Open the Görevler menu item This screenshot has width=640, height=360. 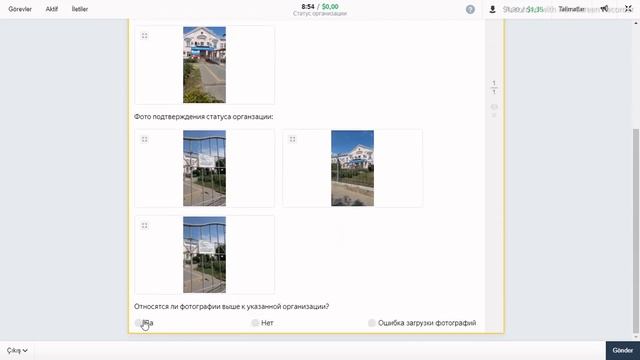click(x=20, y=9)
